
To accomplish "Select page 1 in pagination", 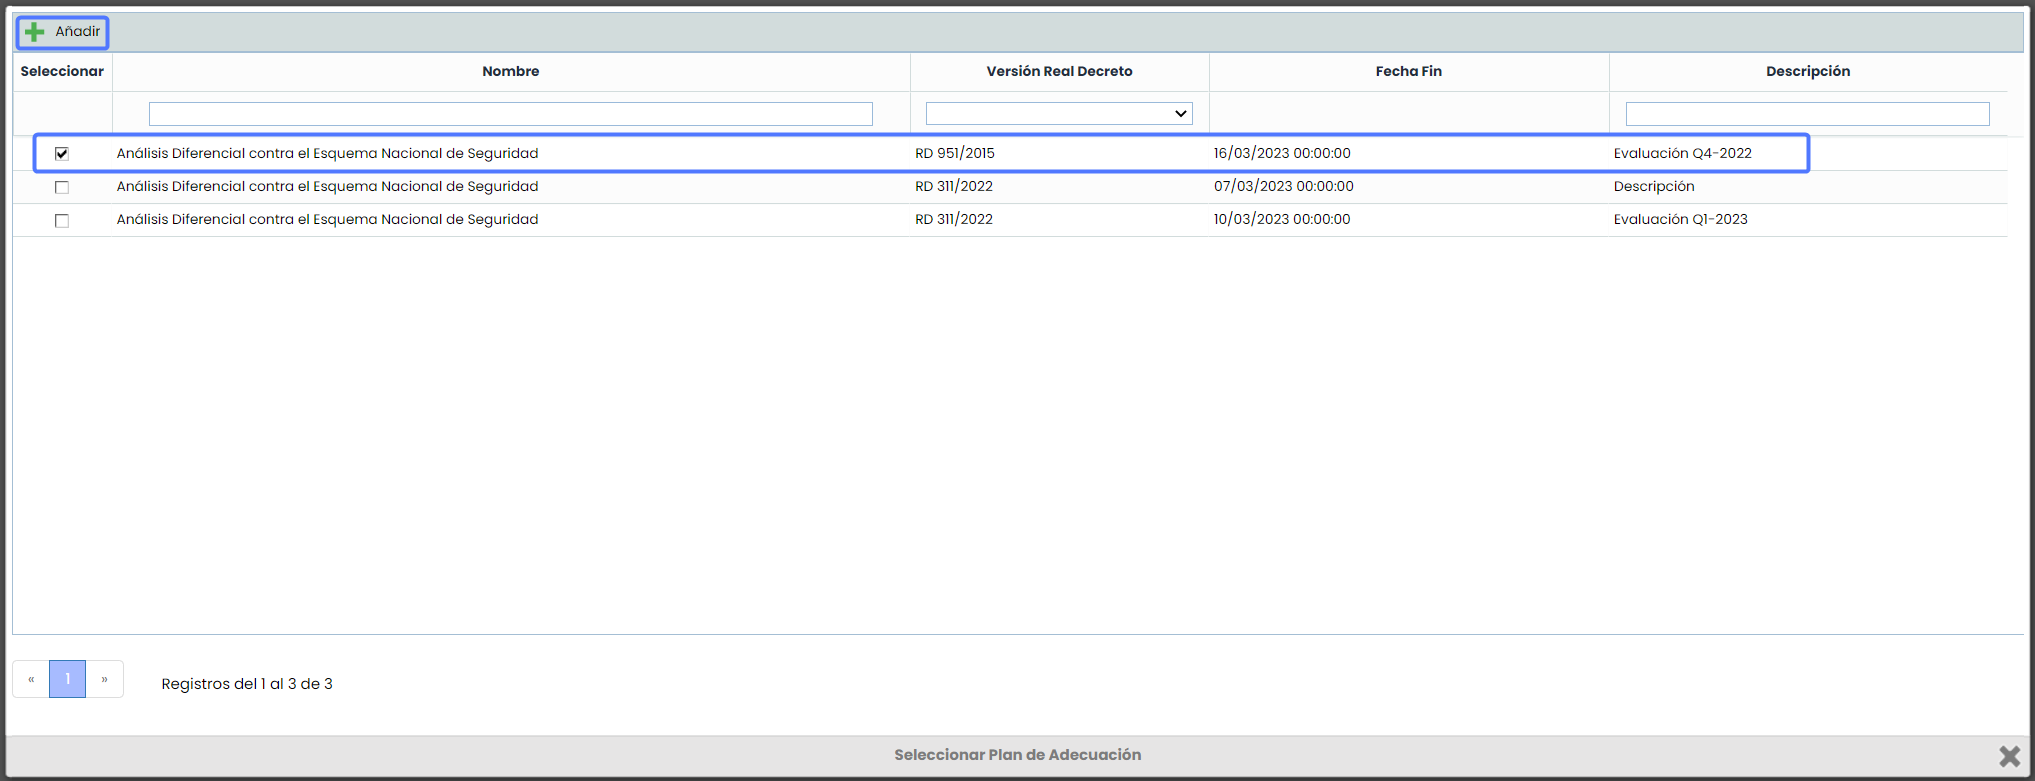I will (x=67, y=680).
